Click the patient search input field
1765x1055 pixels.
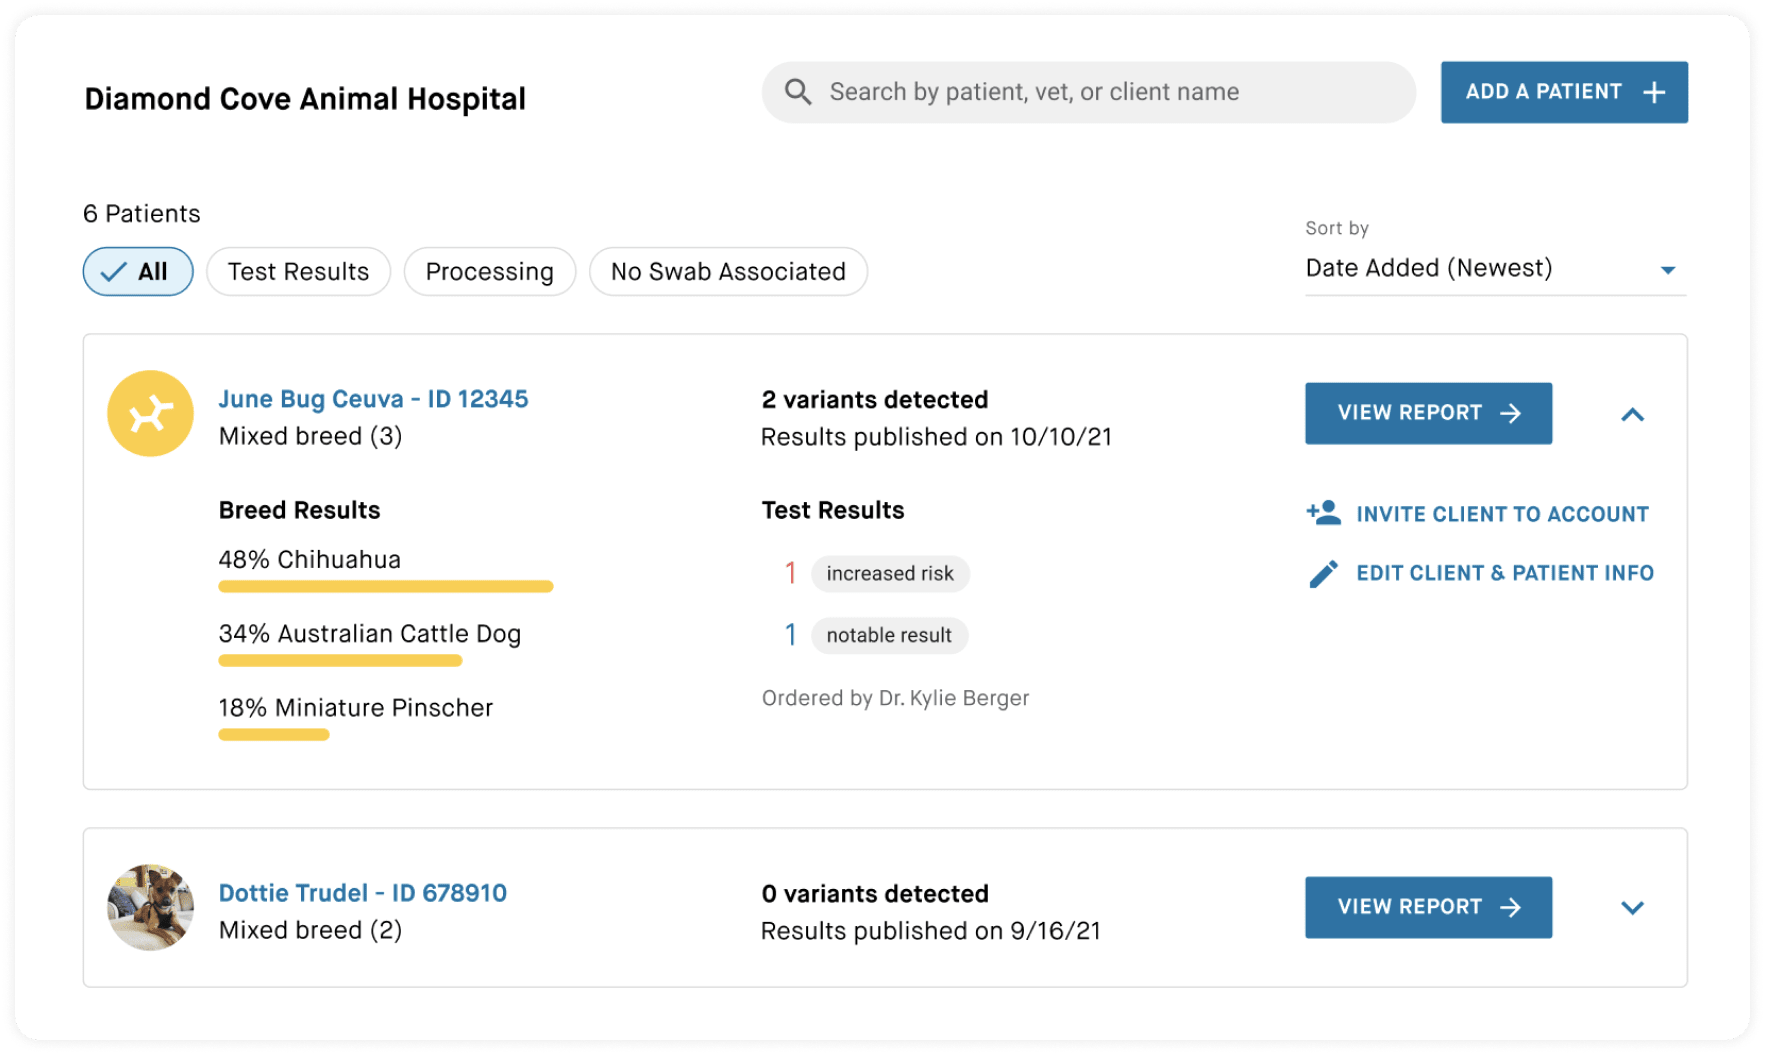pos(1100,92)
